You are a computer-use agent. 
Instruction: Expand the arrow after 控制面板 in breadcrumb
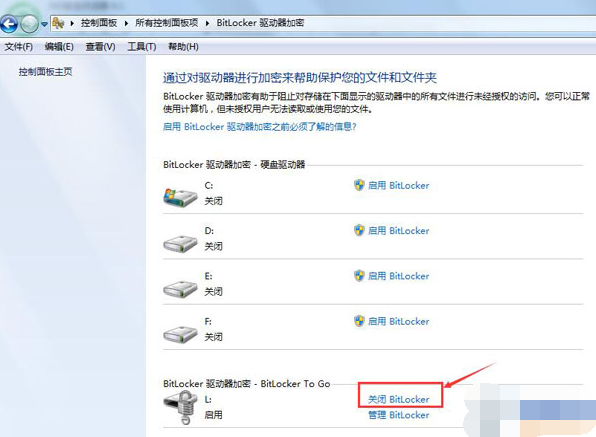[126, 23]
